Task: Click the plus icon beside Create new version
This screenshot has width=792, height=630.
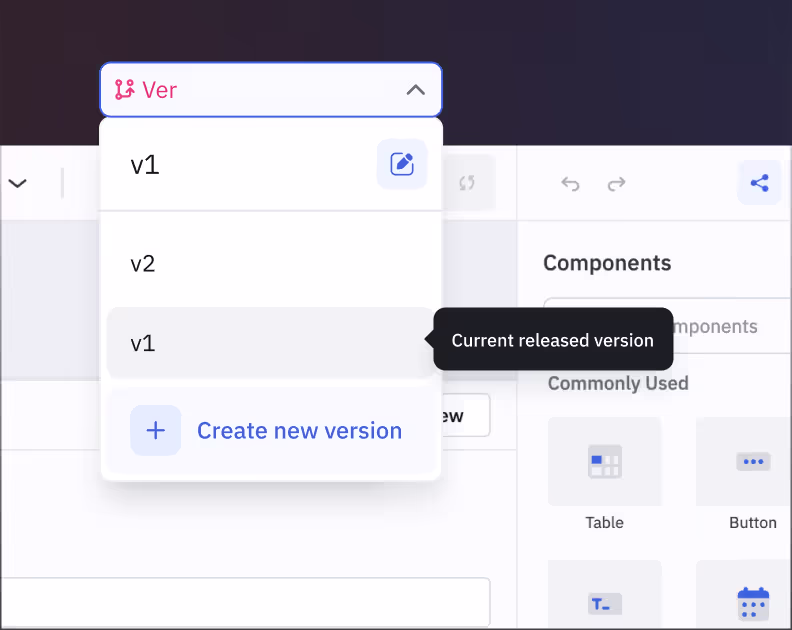Action: pyautogui.click(x=156, y=431)
